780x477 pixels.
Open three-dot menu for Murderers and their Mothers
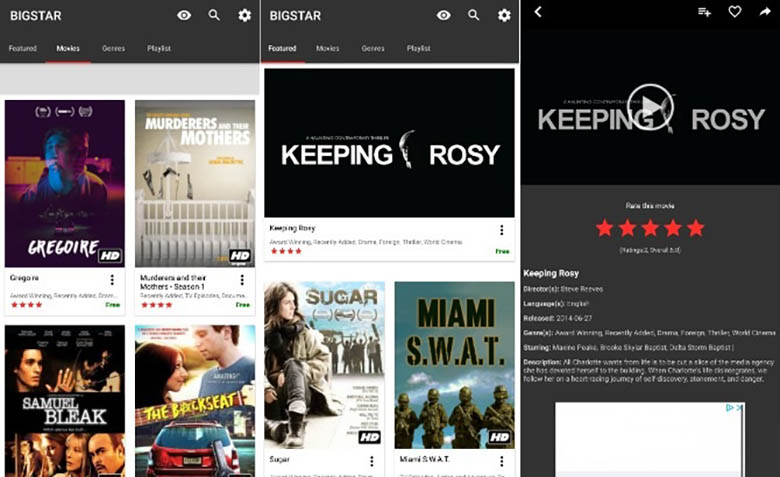click(242, 280)
